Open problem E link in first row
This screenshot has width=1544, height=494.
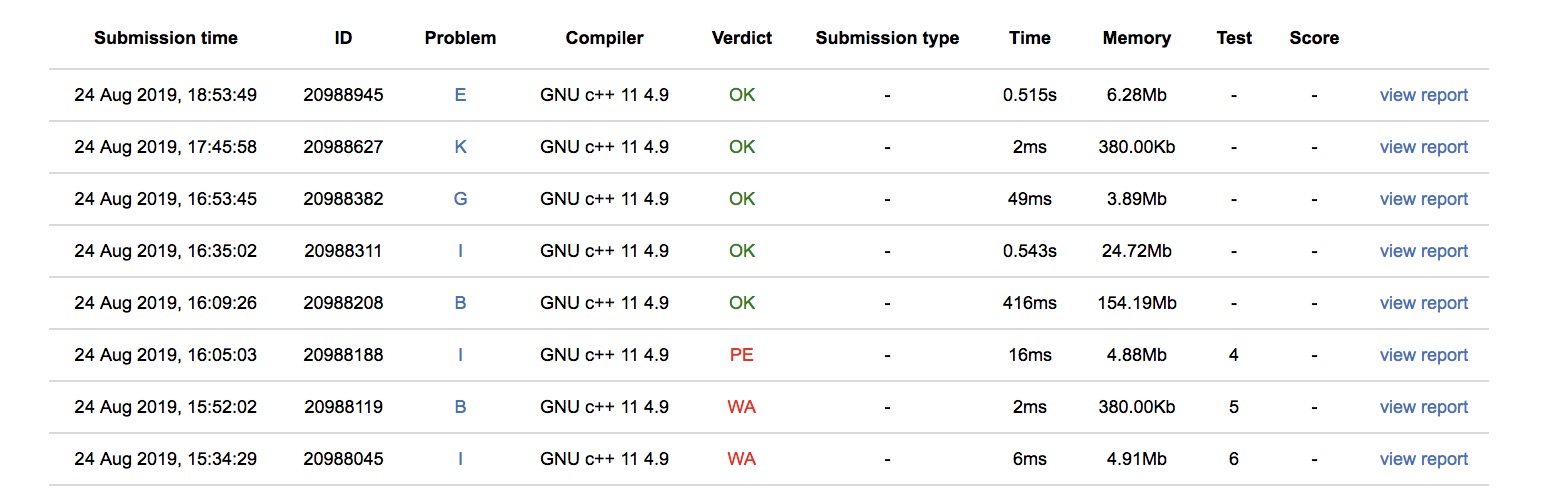(x=460, y=95)
